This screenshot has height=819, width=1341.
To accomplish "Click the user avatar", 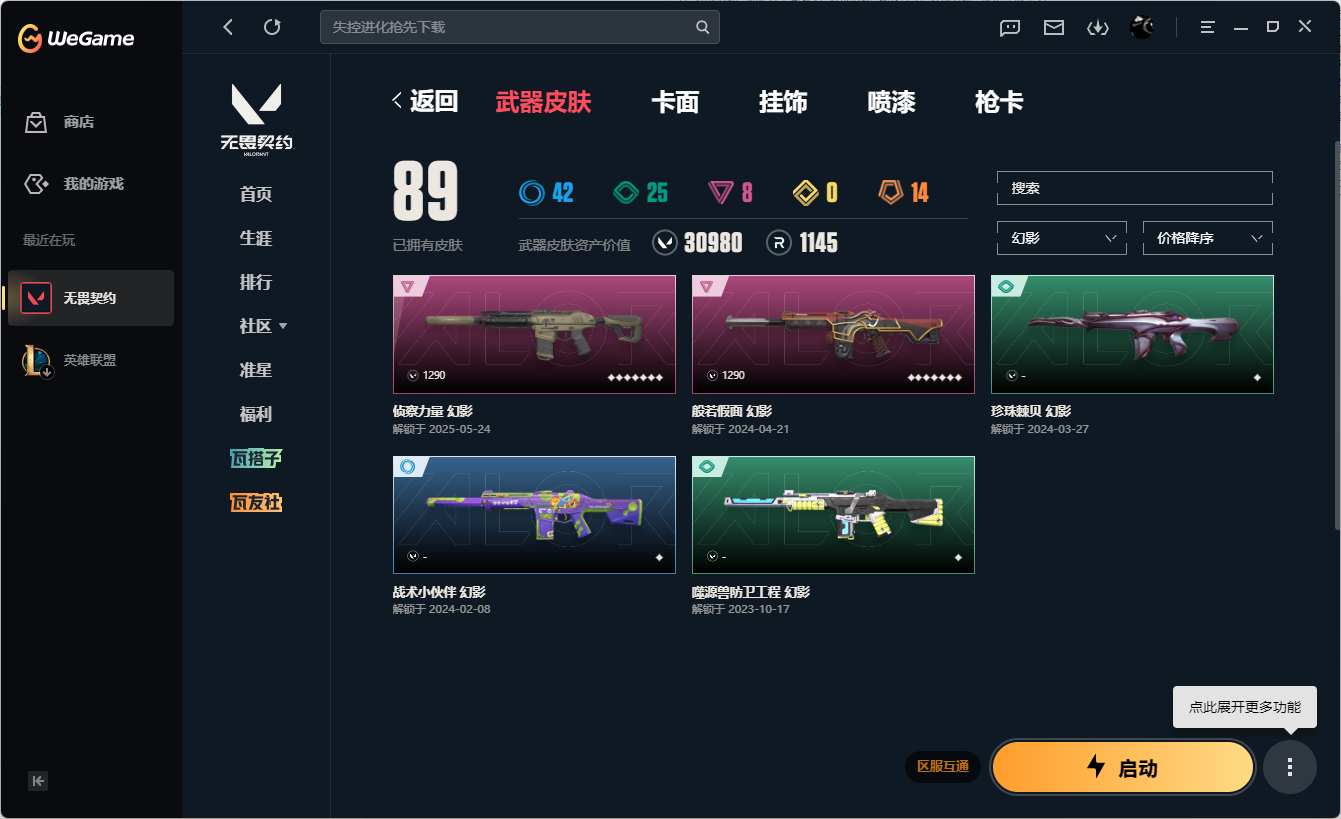I will (x=1142, y=27).
